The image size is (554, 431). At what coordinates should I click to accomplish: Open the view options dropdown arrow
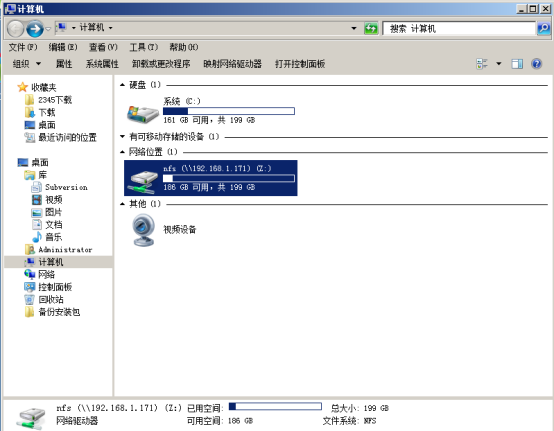pyautogui.click(x=499, y=64)
